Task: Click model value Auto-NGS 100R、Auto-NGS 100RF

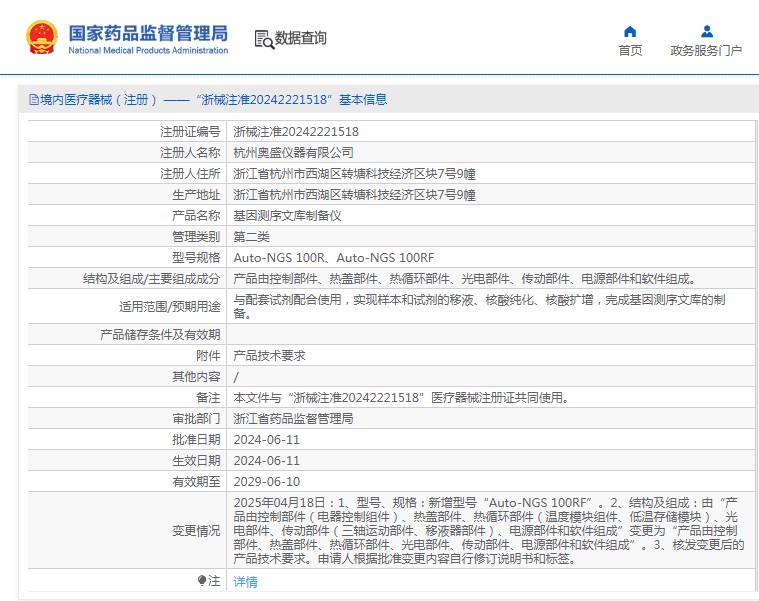Action: (334, 257)
